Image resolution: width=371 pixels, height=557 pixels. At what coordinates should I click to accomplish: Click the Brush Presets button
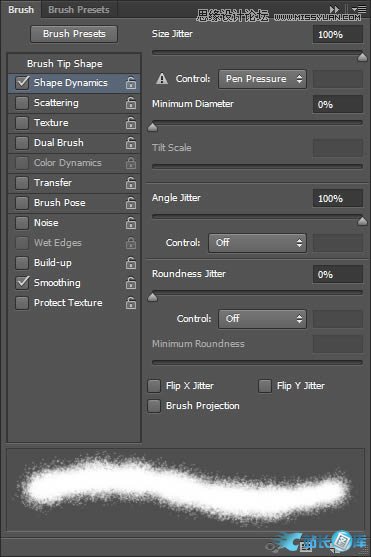click(74, 34)
